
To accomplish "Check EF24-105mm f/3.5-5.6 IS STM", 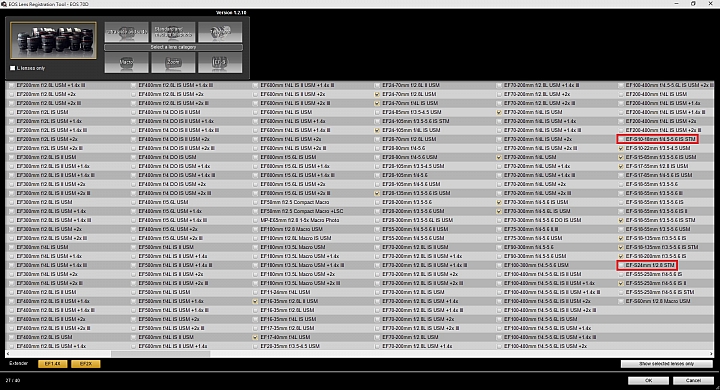I will coord(377,121).
